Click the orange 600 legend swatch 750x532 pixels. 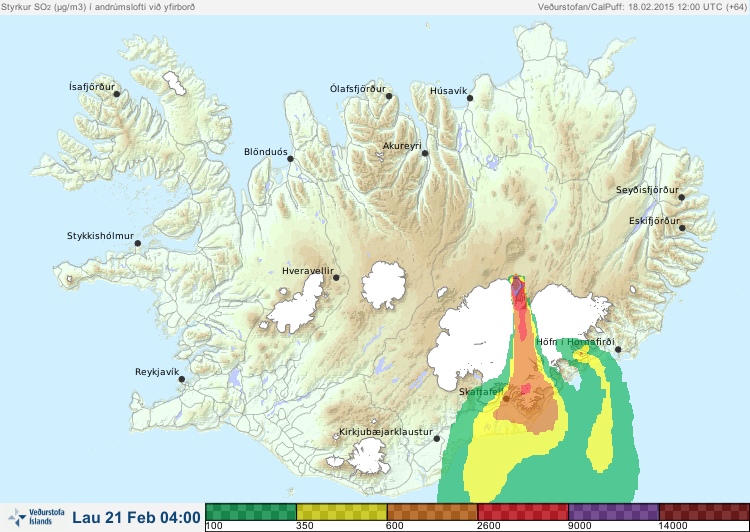click(x=432, y=512)
